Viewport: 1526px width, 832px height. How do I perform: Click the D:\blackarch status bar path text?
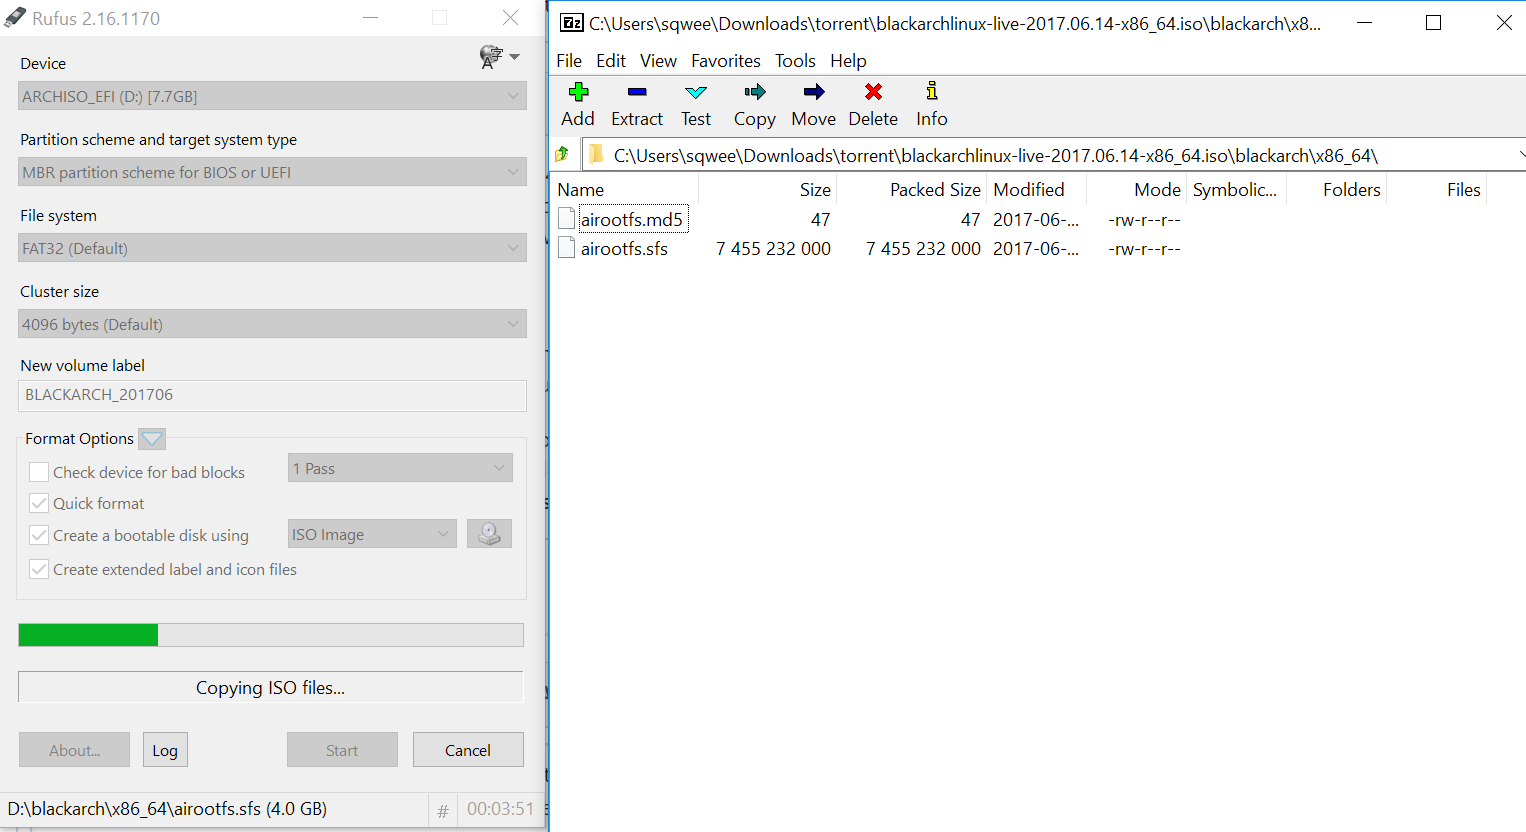(167, 809)
